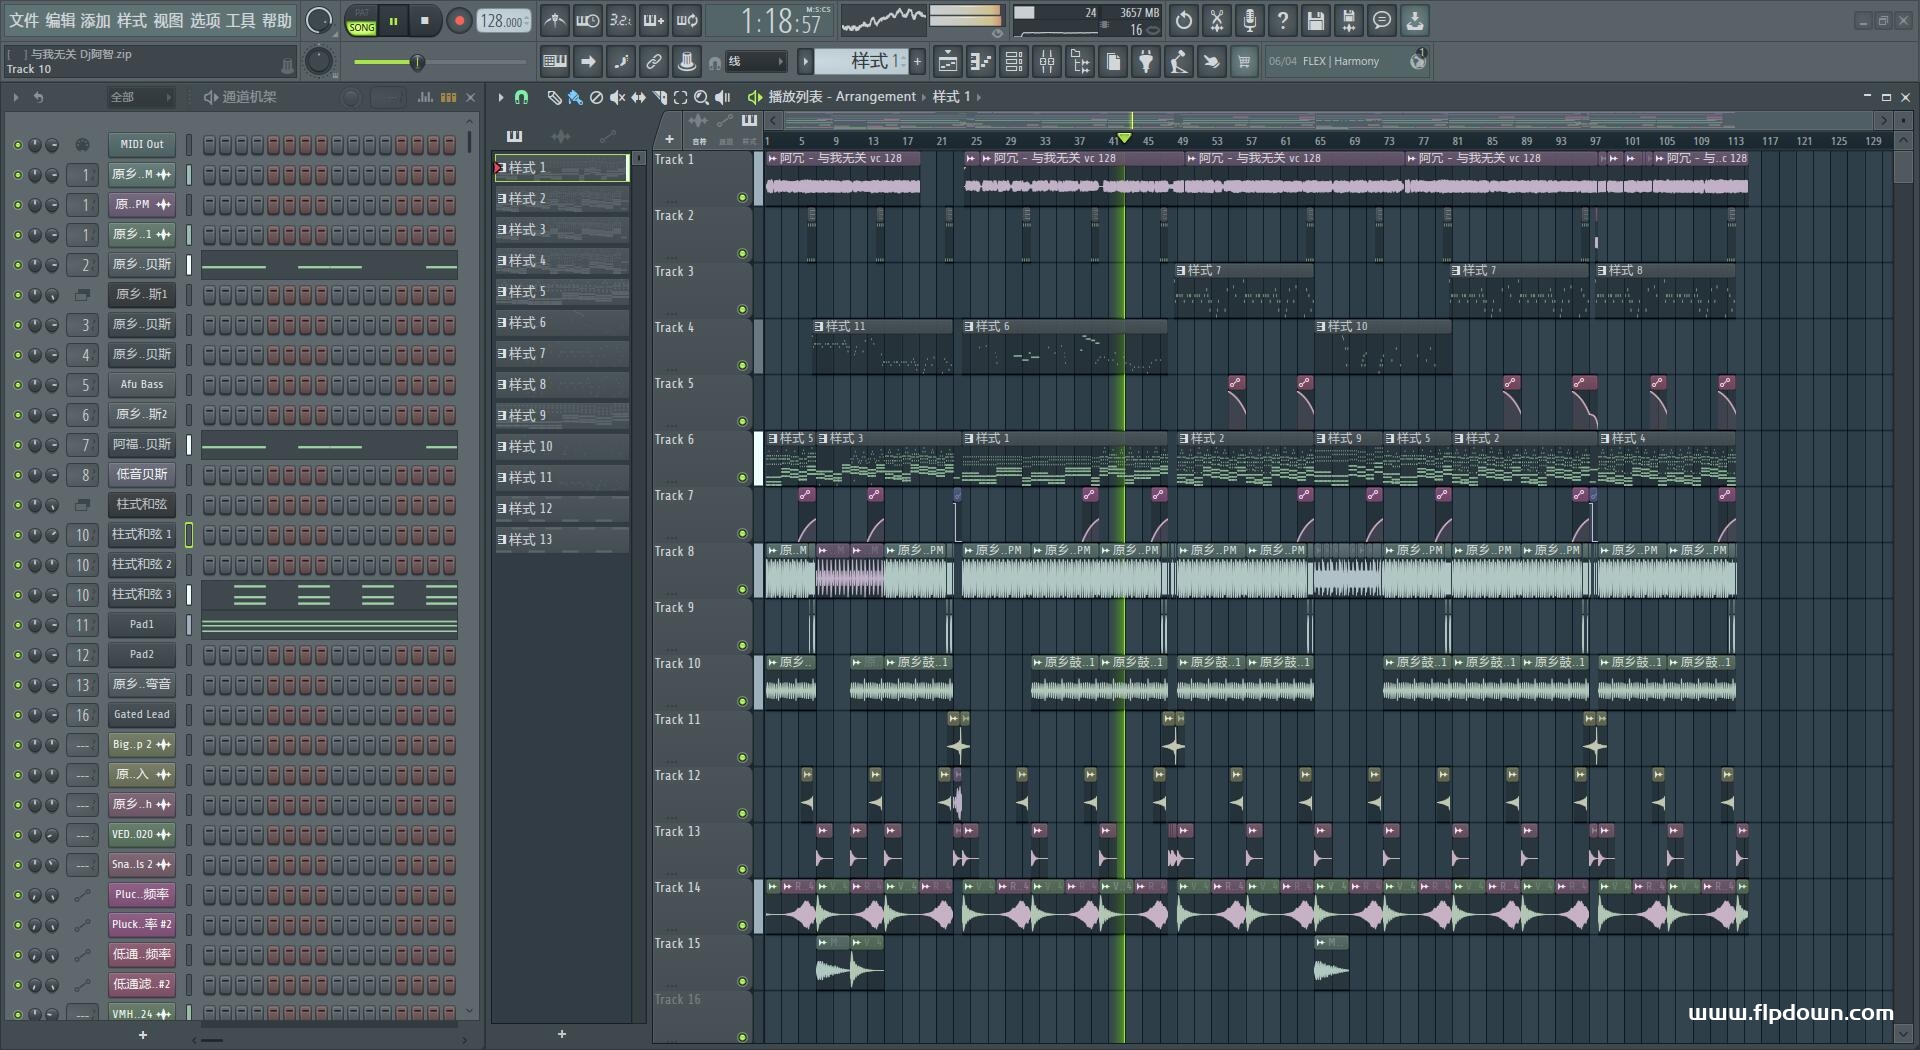Viewport: 1920px width, 1050px height.
Task: Switch to SONG playback mode
Action: (362, 27)
